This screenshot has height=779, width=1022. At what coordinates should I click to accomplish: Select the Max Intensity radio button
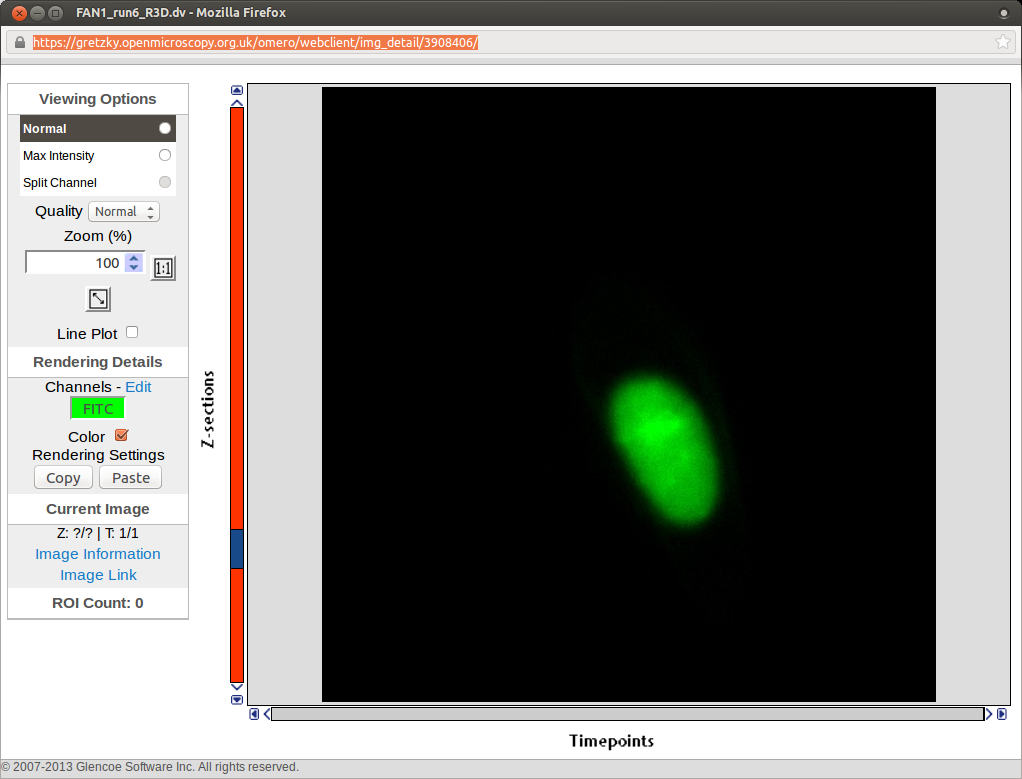165,155
